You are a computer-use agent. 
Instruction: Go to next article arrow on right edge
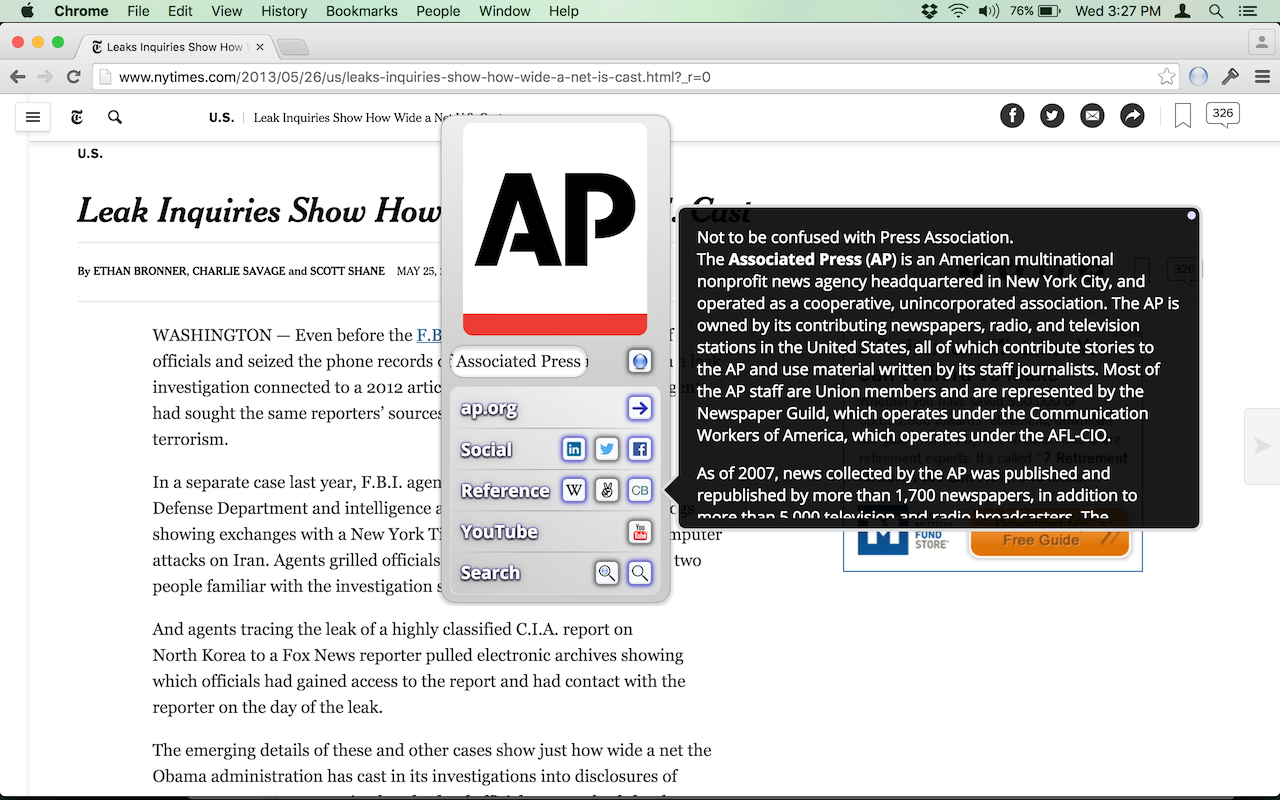click(x=1262, y=446)
